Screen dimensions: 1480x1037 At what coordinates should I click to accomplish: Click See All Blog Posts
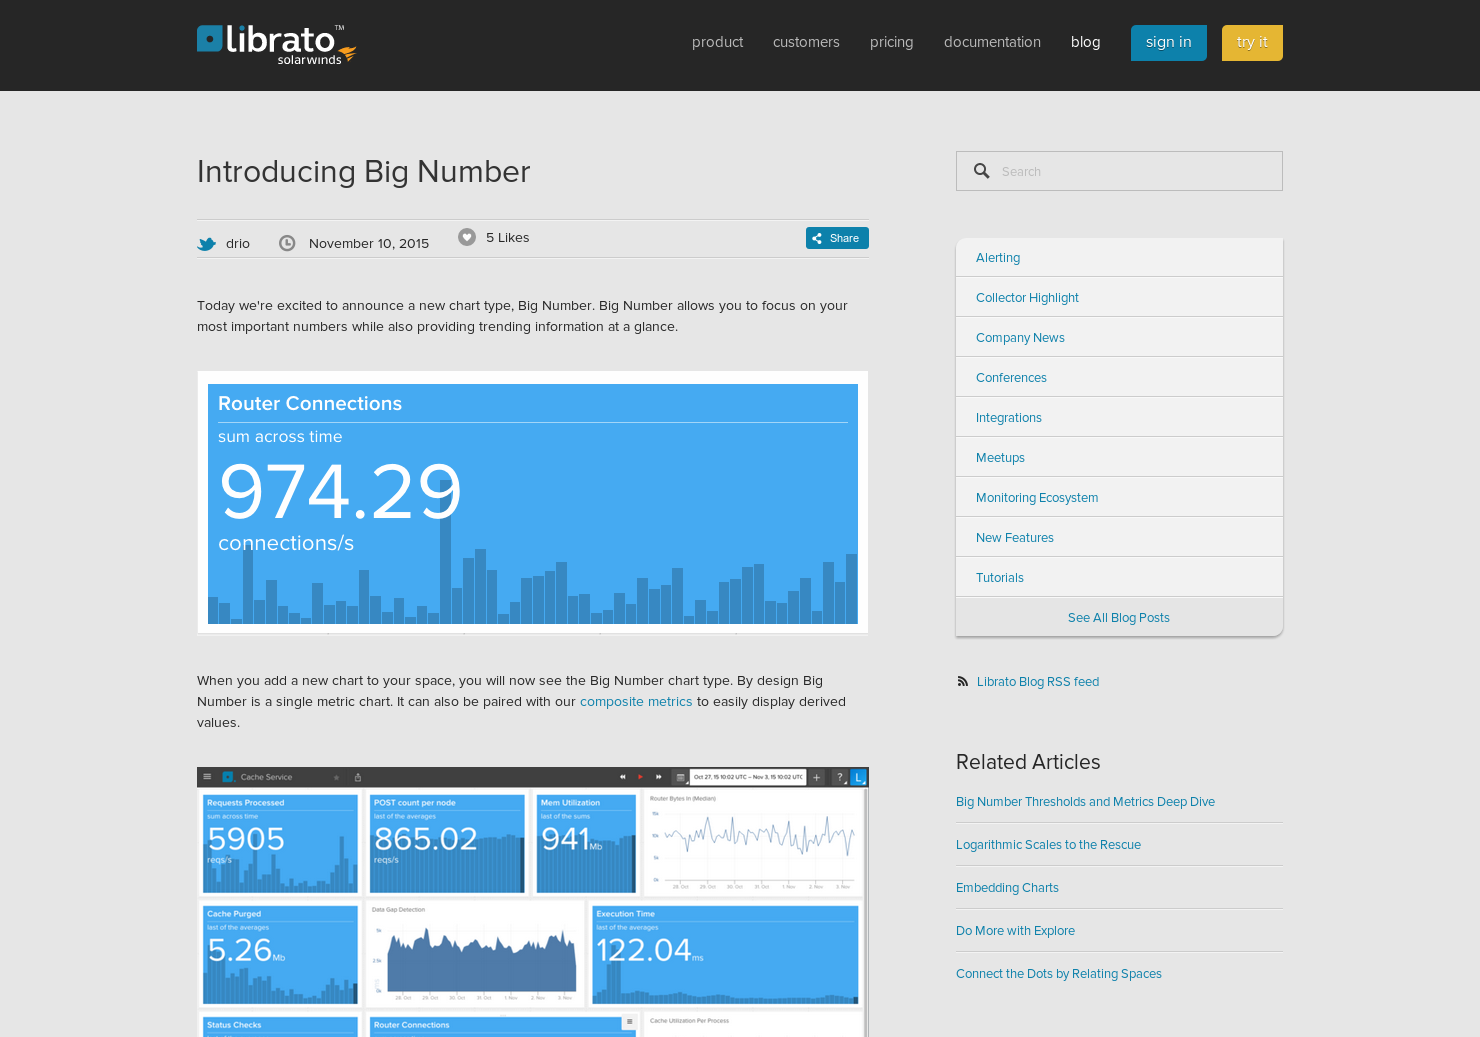(x=1119, y=618)
